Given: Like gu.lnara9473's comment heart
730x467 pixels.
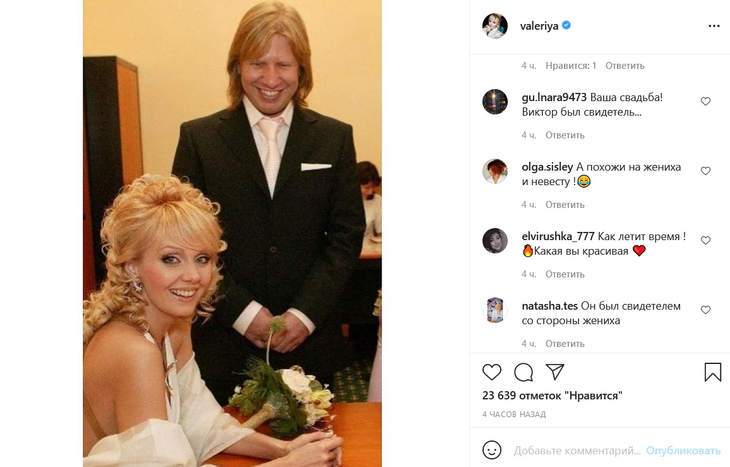Looking at the screenshot, I should (x=706, y=101).
